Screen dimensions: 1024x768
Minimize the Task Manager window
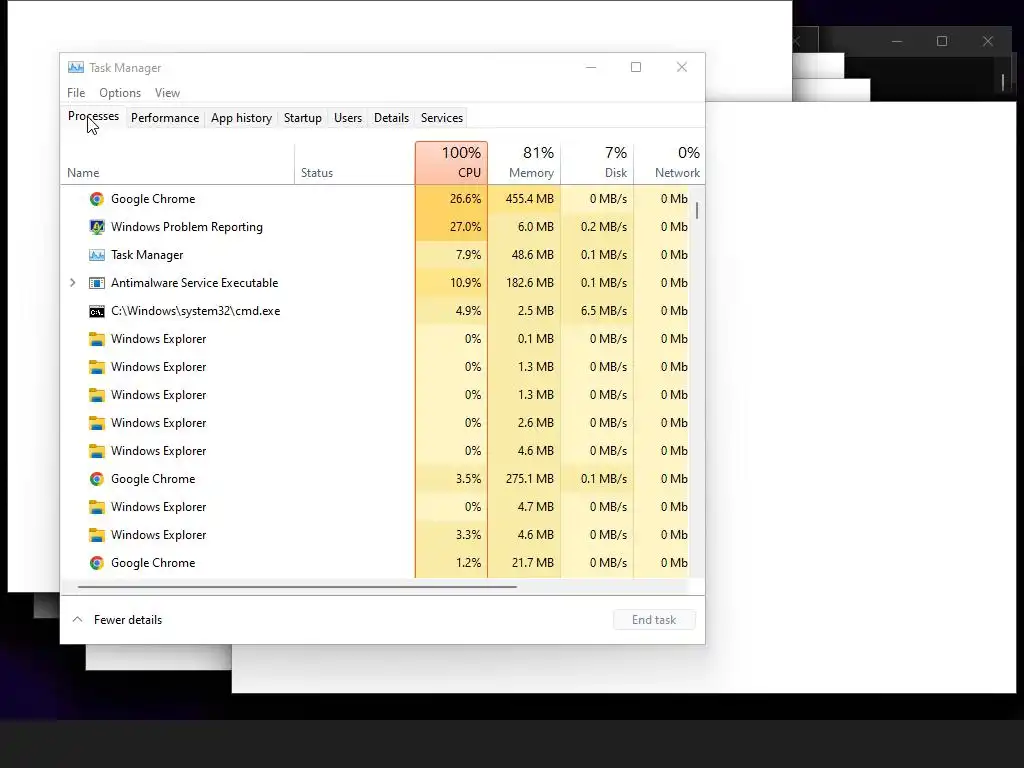pyautogui.click(x=591, y=67)
